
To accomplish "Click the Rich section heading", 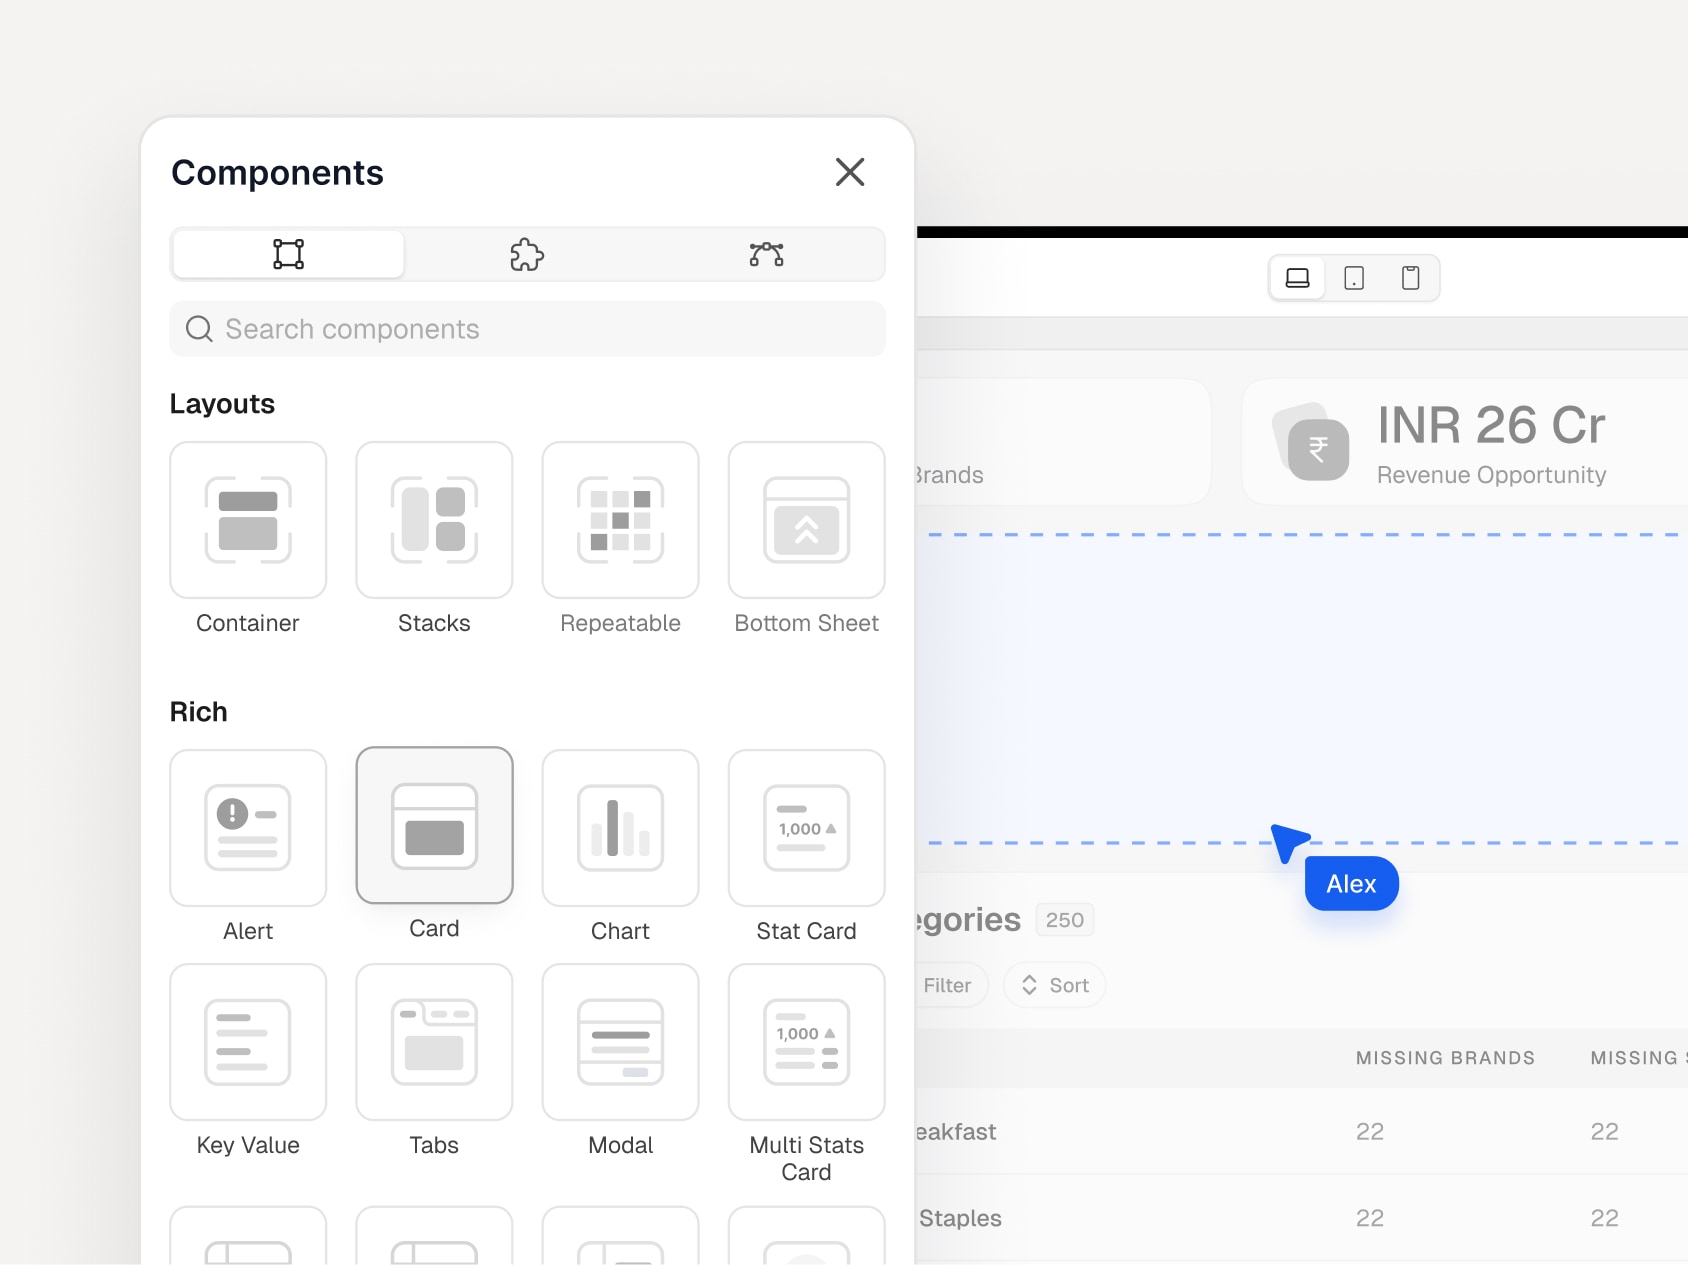I will point(199,712).
